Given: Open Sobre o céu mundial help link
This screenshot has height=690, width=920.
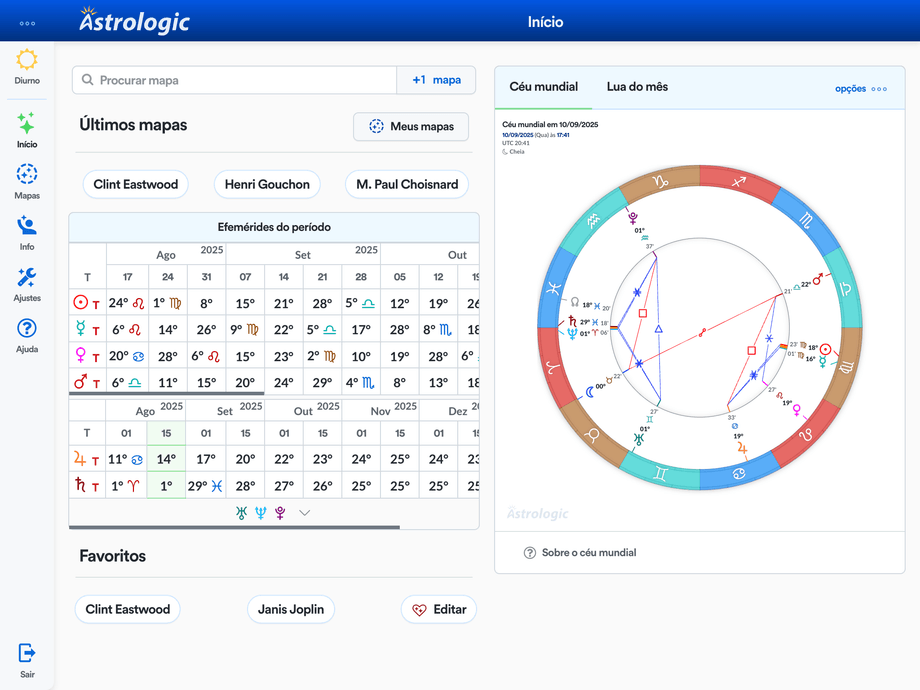Looking at the screenshot, I should (589, 553).
